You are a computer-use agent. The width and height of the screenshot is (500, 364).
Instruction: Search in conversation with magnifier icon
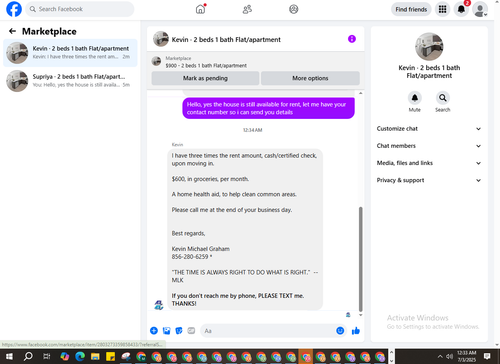pos(443,98)
